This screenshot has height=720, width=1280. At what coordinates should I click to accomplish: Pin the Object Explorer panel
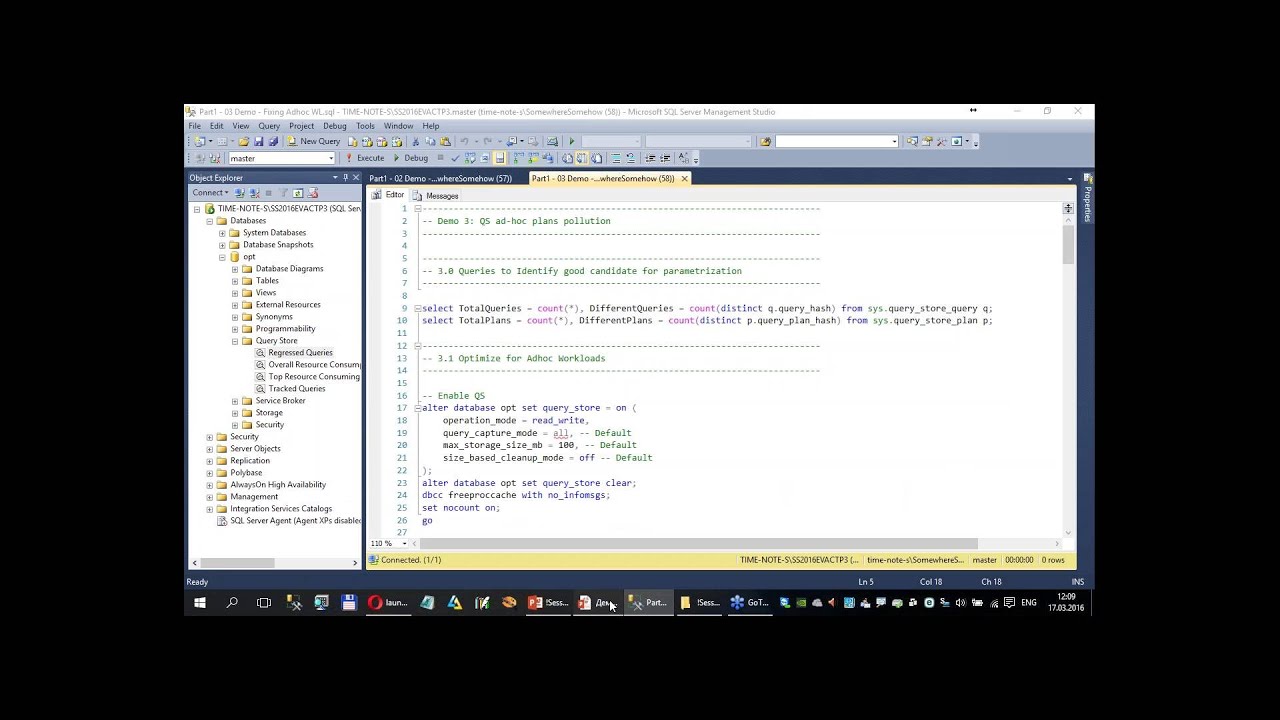coord(345,178)
